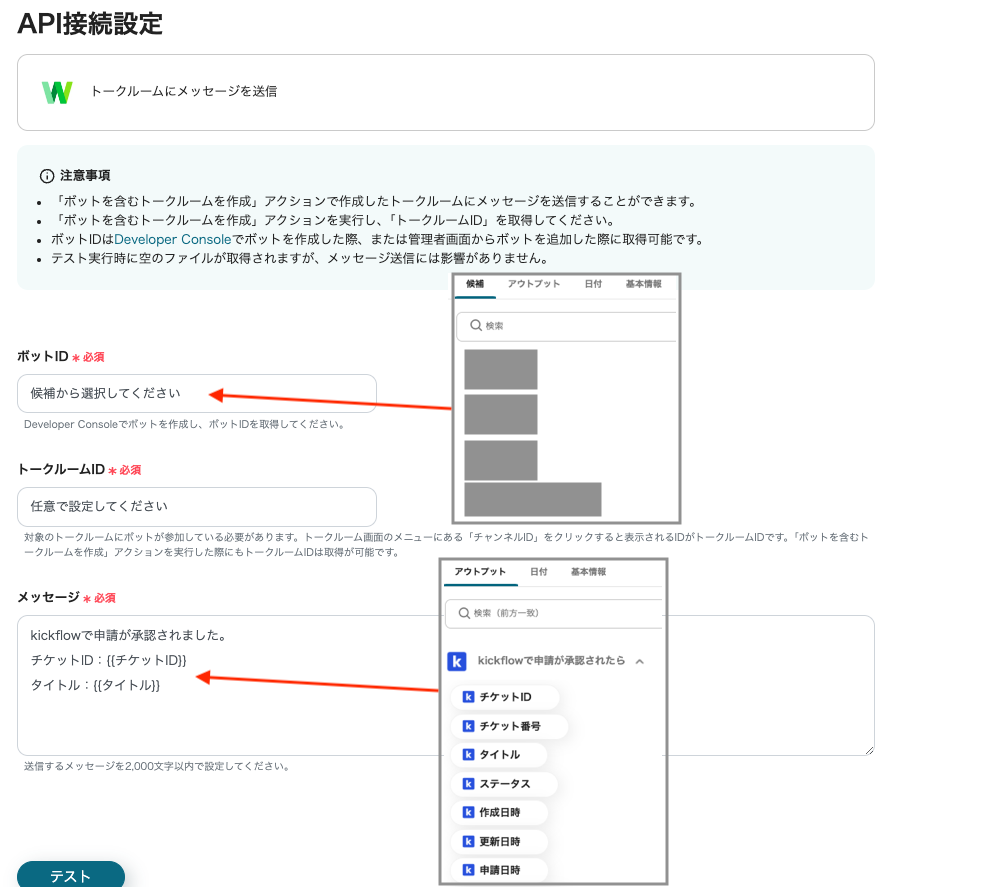990x887 pixels.
Task: Click the トークルームID field label
Action: [61, 470]
